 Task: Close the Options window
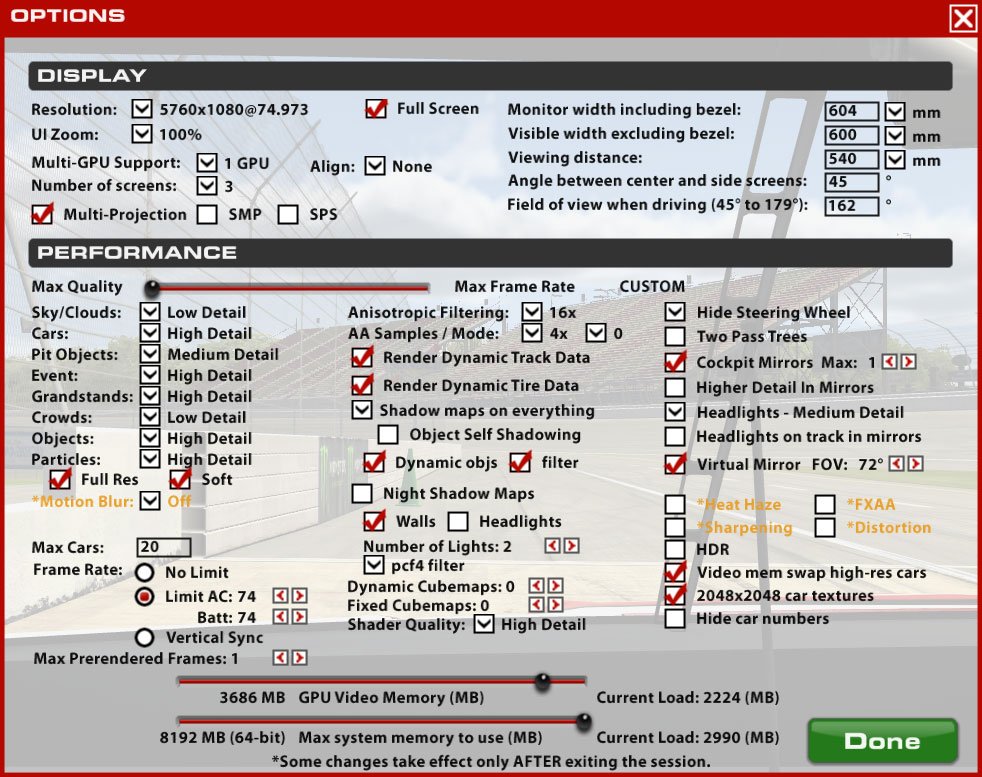point(962,18)
